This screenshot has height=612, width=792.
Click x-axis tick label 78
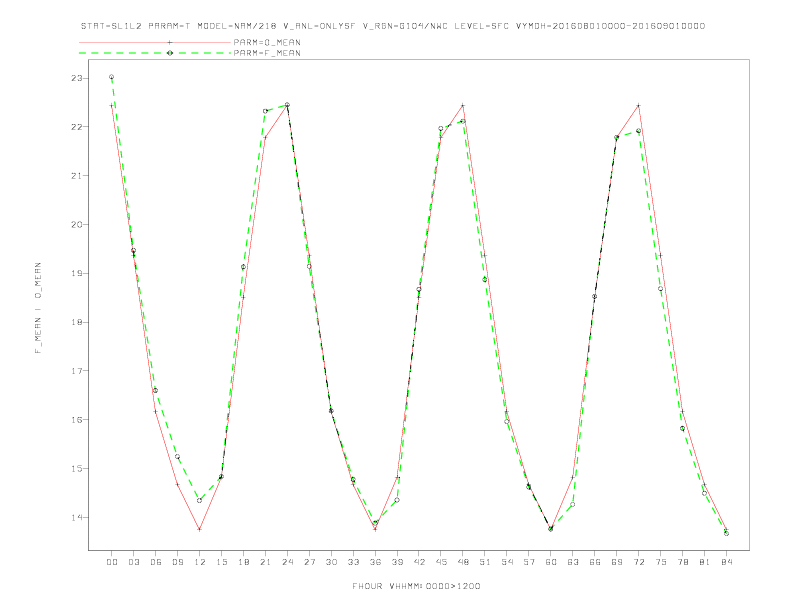coord(682,562)
